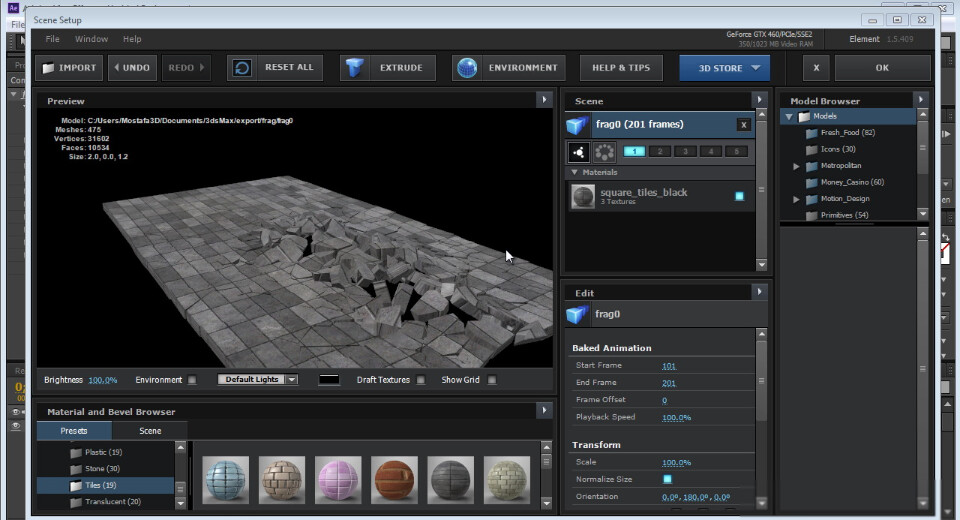Confirm scene with OK button

882,68
